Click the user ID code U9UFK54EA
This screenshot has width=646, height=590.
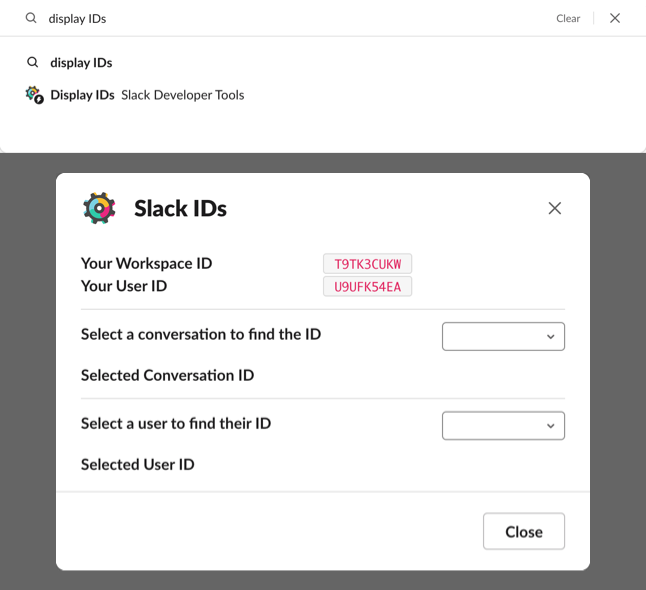(x=367, y=286)
